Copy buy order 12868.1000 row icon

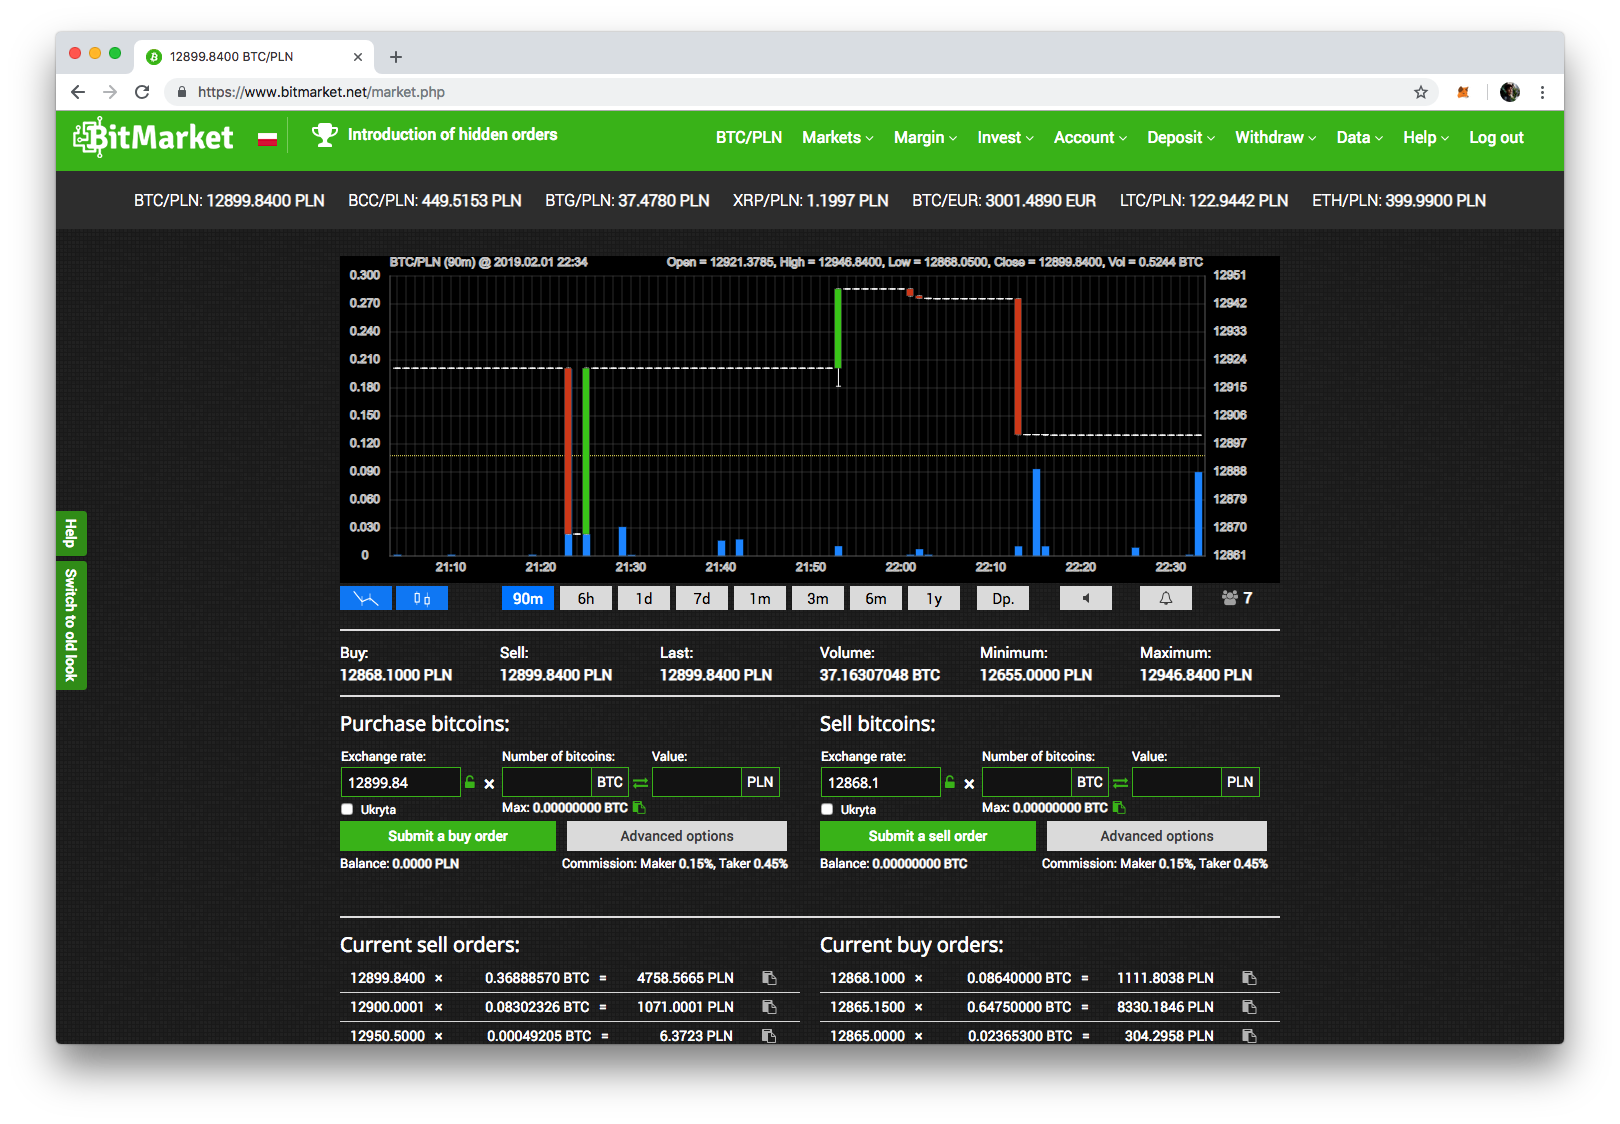coord(1249,978)
